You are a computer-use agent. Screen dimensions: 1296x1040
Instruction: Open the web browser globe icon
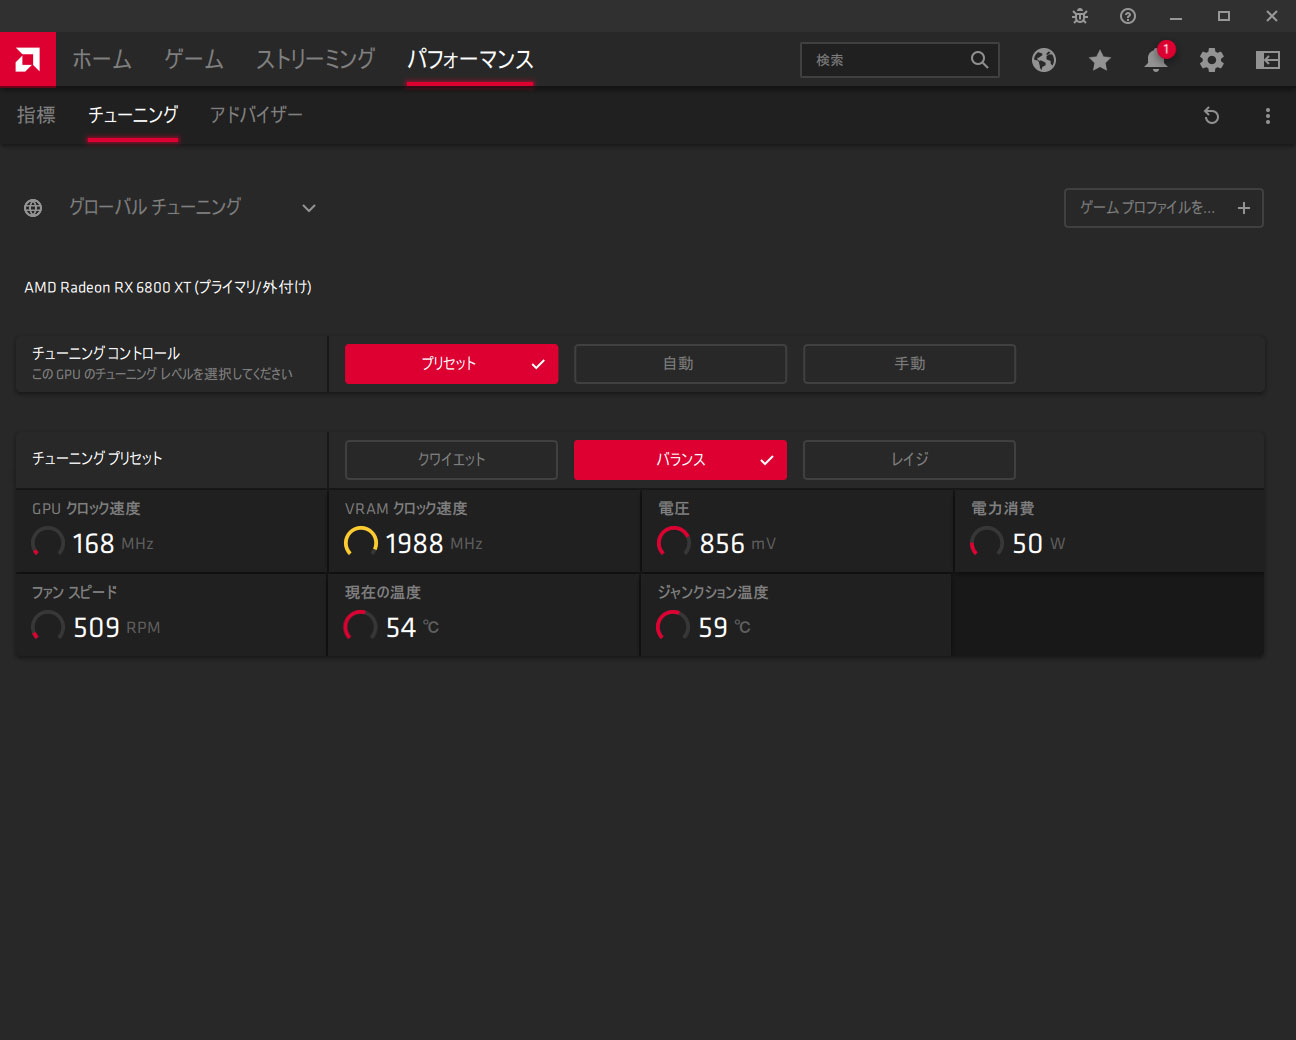(1044, 60)
